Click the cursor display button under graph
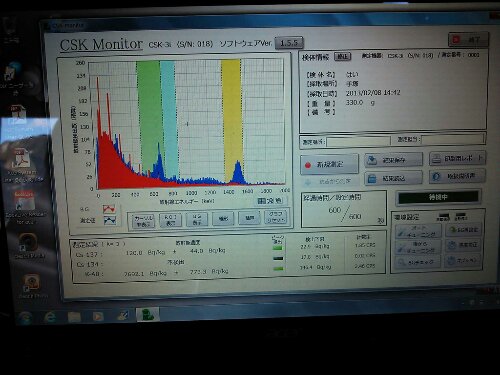This screenshot has width=500, height=375. [143, 221]
